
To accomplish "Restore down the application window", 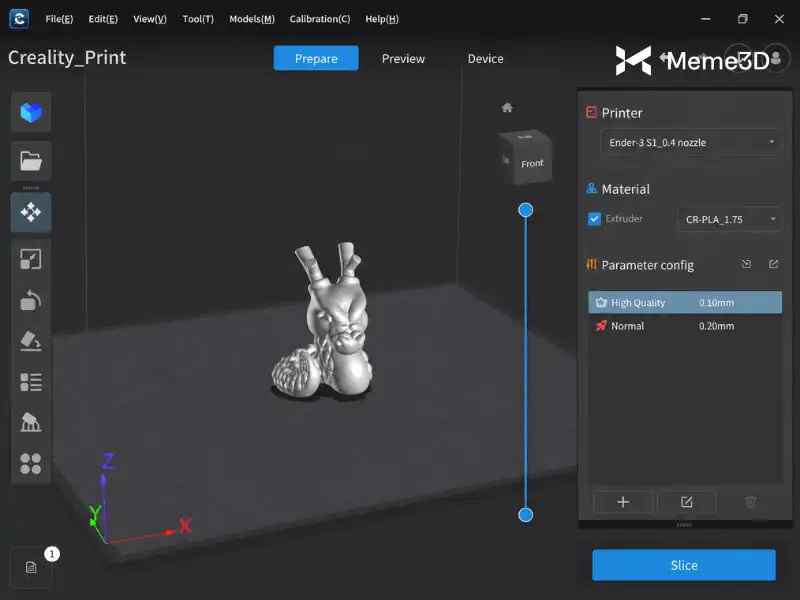I will point(742,19).
